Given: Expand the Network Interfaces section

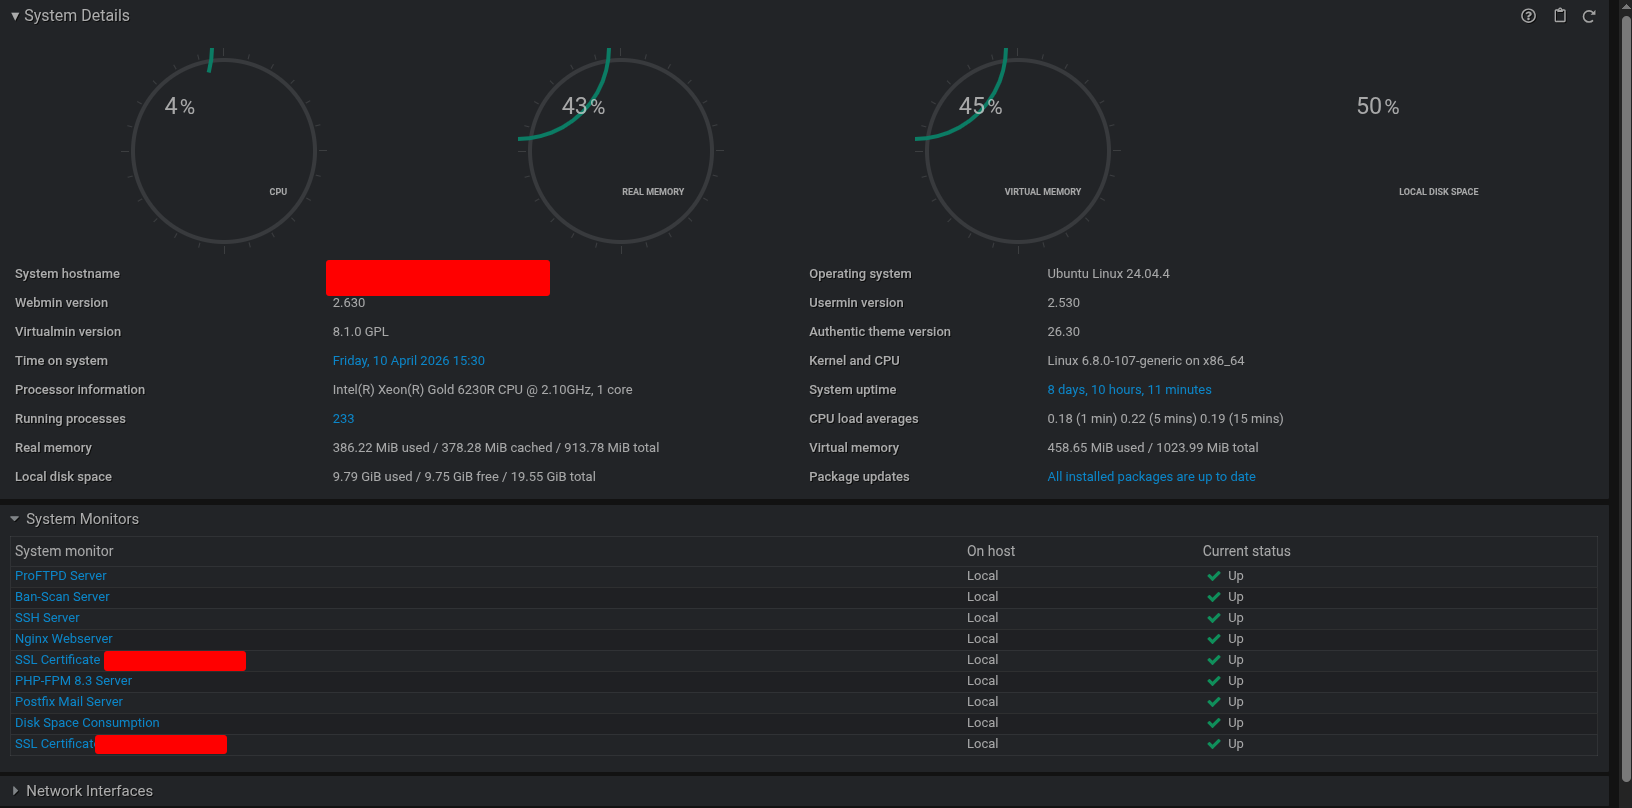Looking at the screenshot, I should click(x=15, y=791).
